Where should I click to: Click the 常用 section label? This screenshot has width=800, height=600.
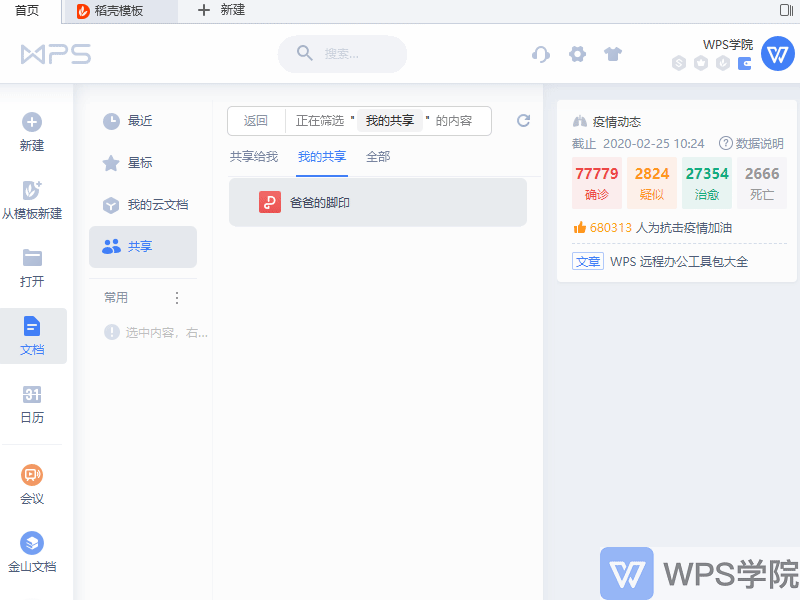[x=116, y=297]
